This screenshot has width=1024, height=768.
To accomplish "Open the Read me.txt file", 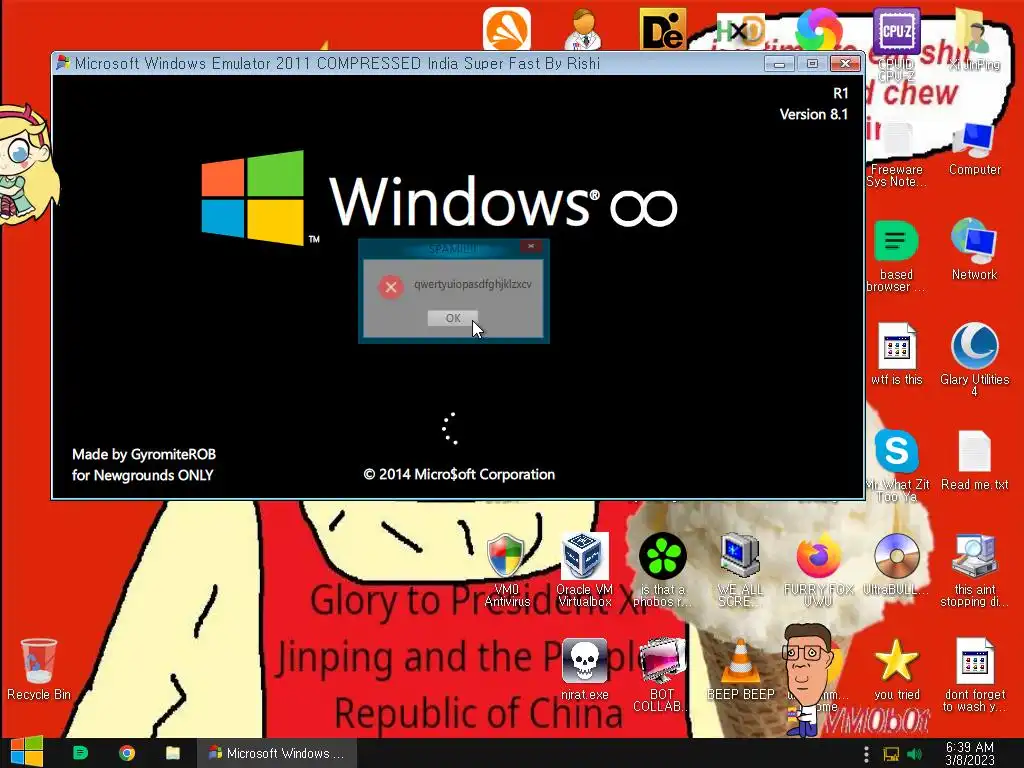I will (974, 460).
